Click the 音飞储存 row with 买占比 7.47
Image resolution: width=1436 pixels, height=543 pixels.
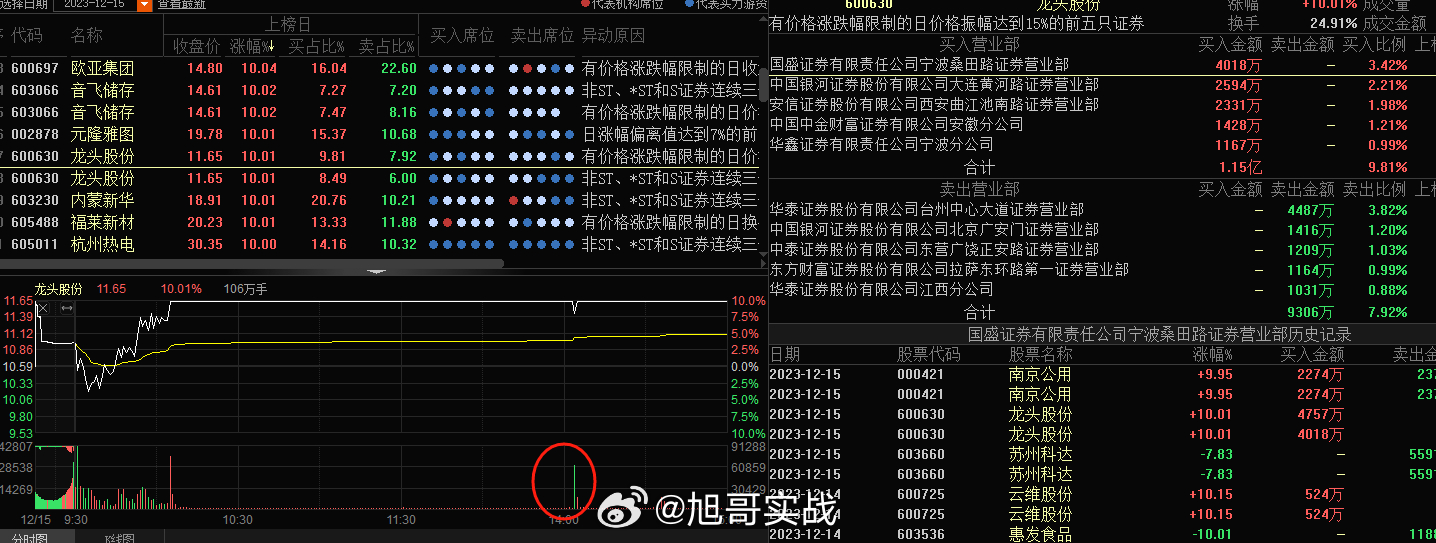click(380, 113)
